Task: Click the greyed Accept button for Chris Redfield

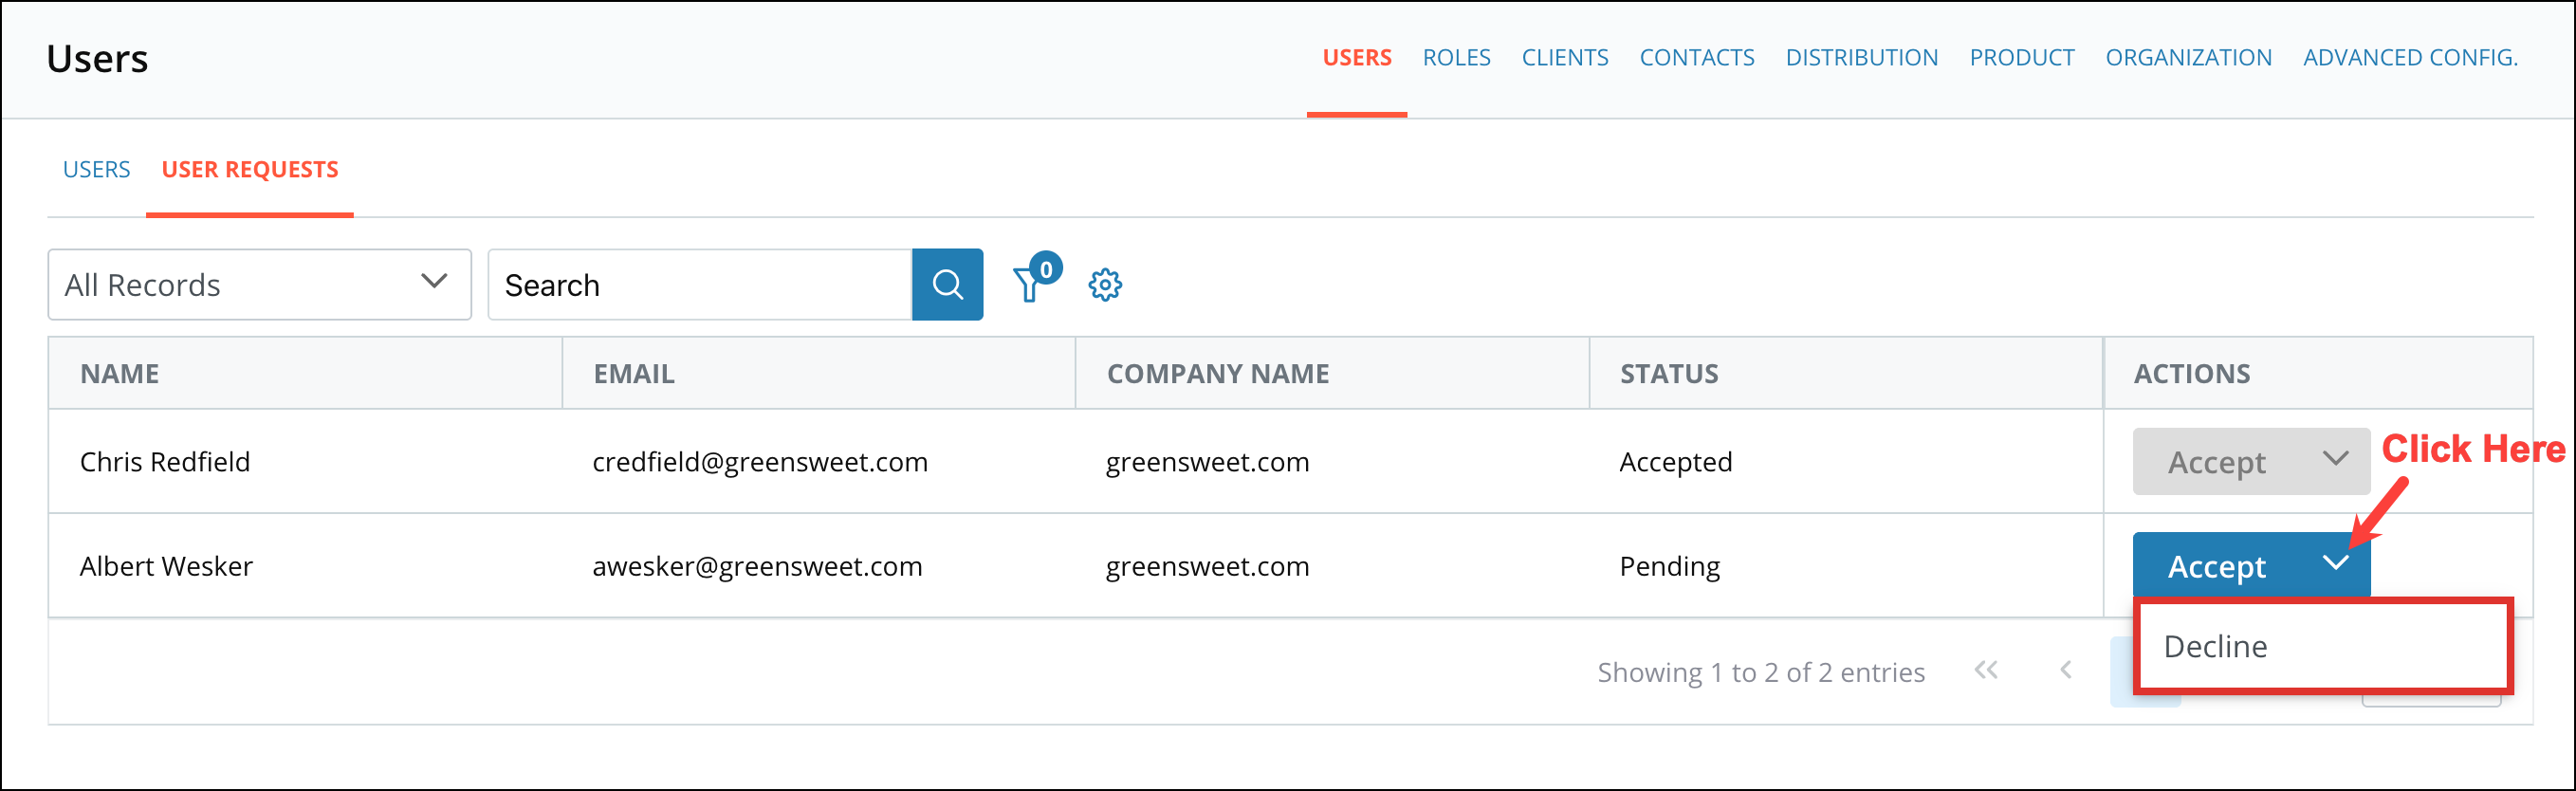Action: point(2218,462)
